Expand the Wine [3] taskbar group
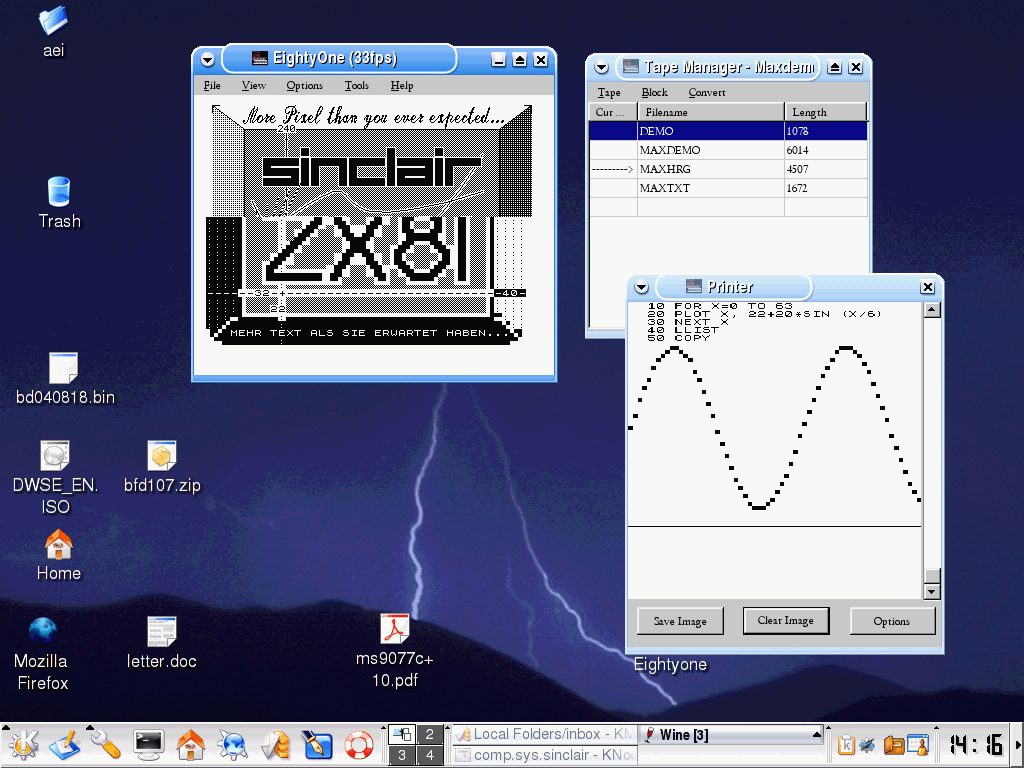Screen dimensions: 1024x768 tap(816, 735)
